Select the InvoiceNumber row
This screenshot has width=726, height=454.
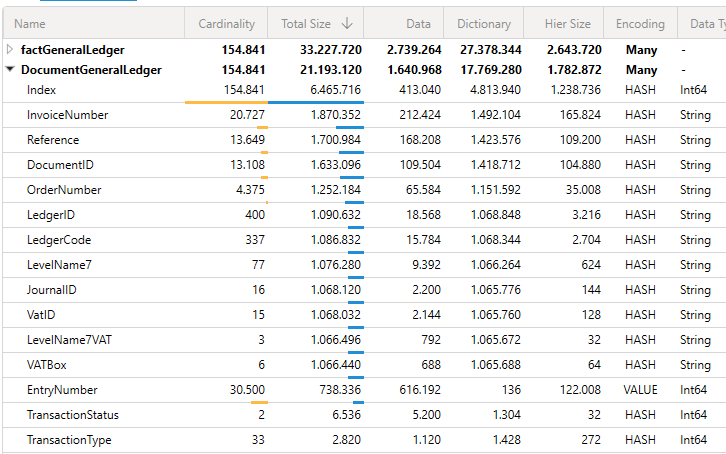pos(67,115)
